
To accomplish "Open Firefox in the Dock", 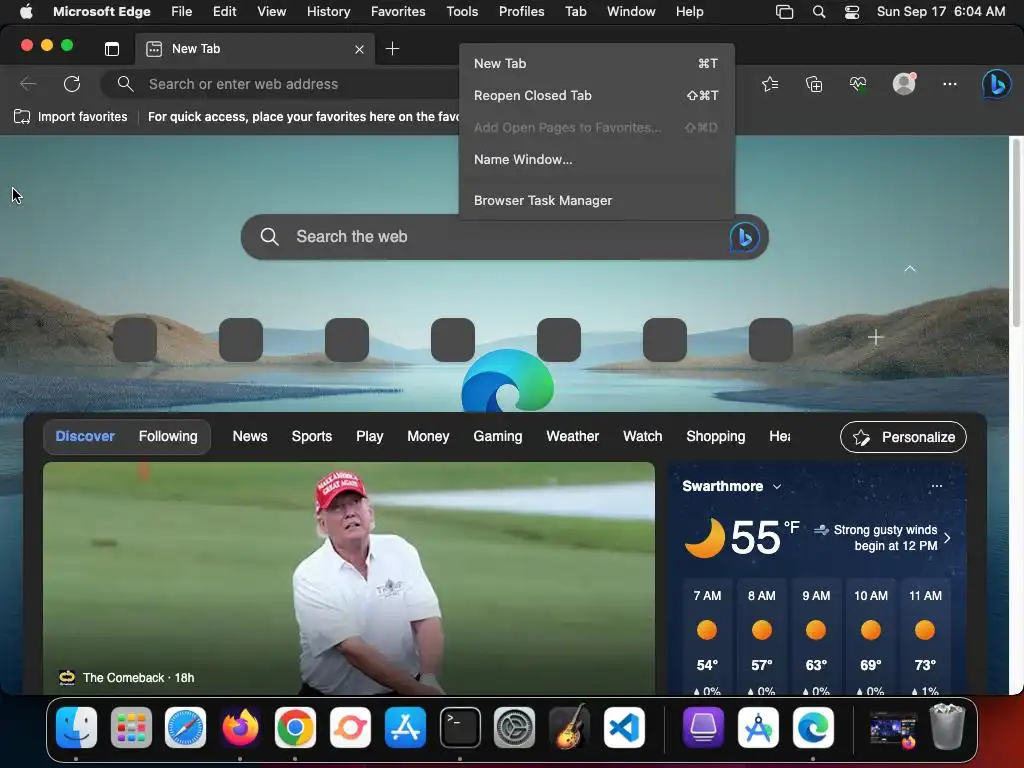I will [x=240, y=728].
